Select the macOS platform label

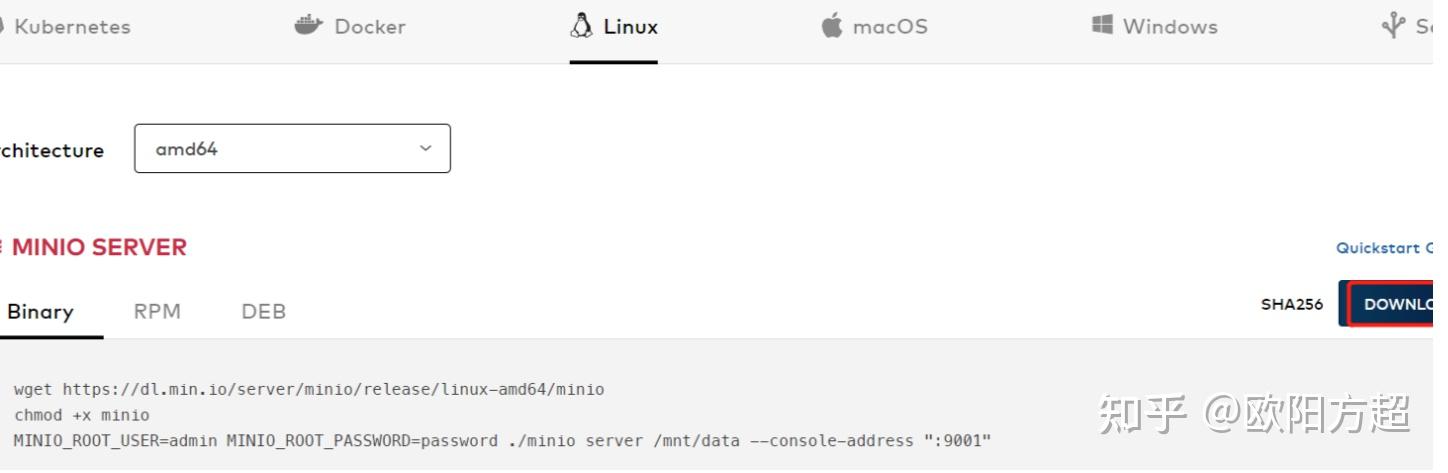(890, 27)
